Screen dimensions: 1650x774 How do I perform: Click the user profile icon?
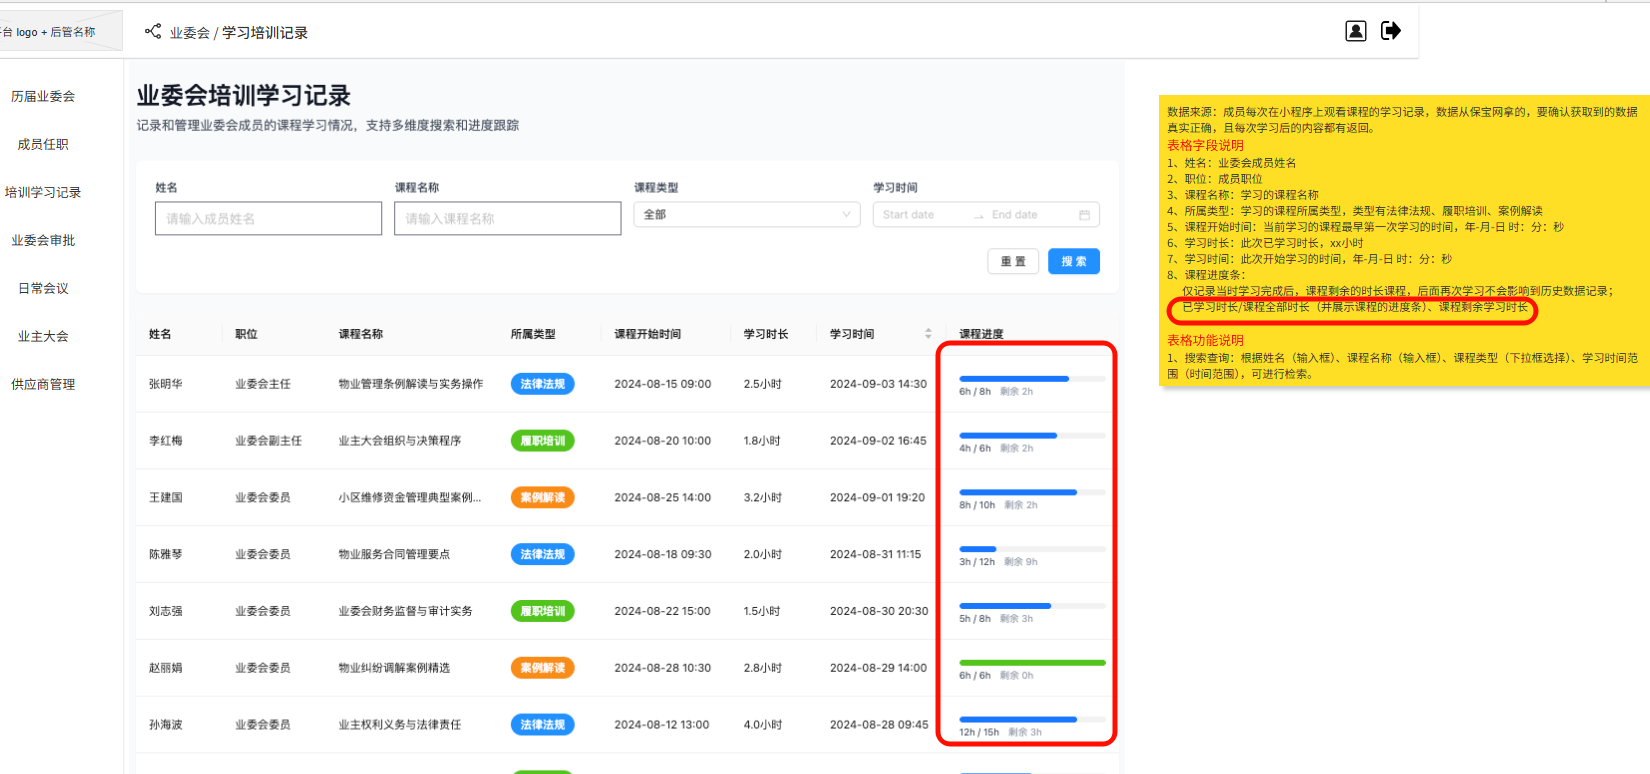tap(1355, 31)
